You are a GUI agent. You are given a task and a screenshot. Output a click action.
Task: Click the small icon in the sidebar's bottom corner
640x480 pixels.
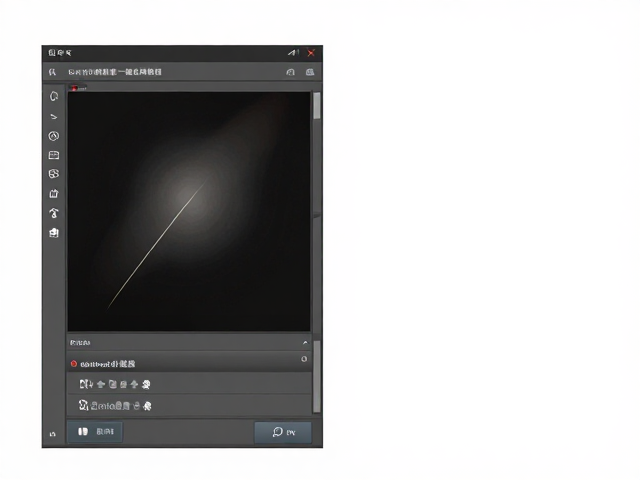coord(53,434)
